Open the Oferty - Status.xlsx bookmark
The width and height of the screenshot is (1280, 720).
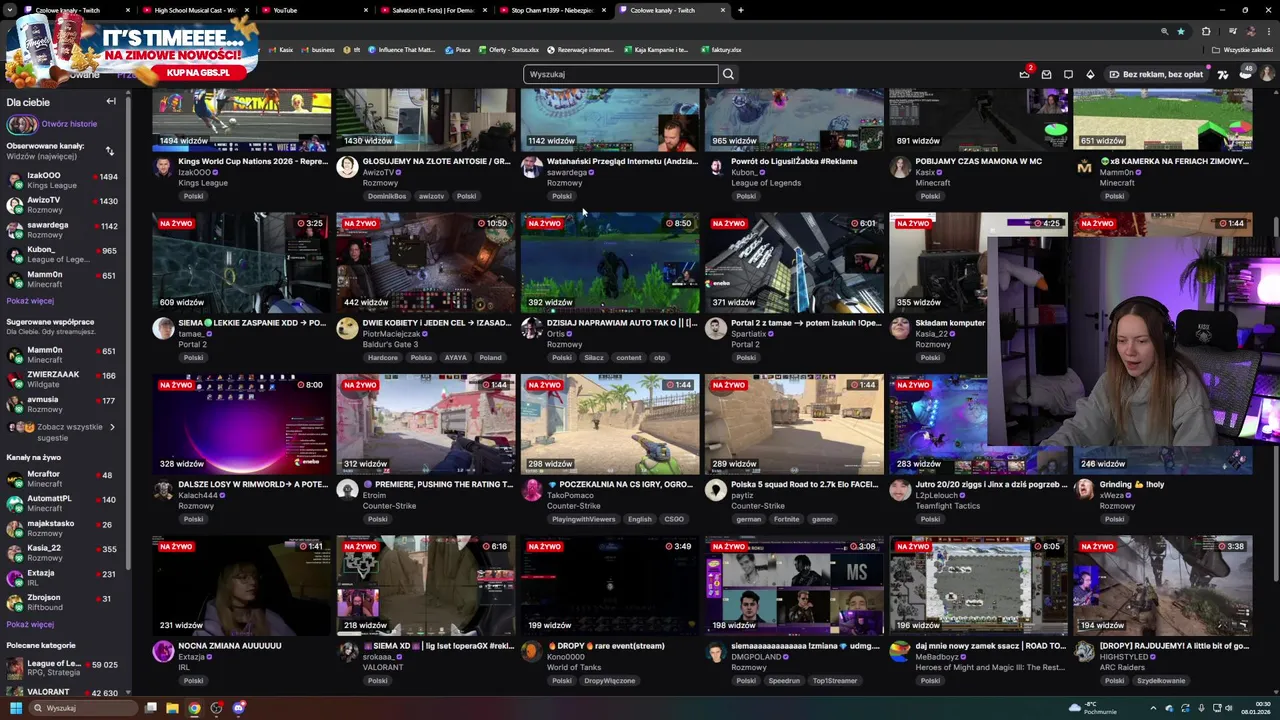point(508,49)
